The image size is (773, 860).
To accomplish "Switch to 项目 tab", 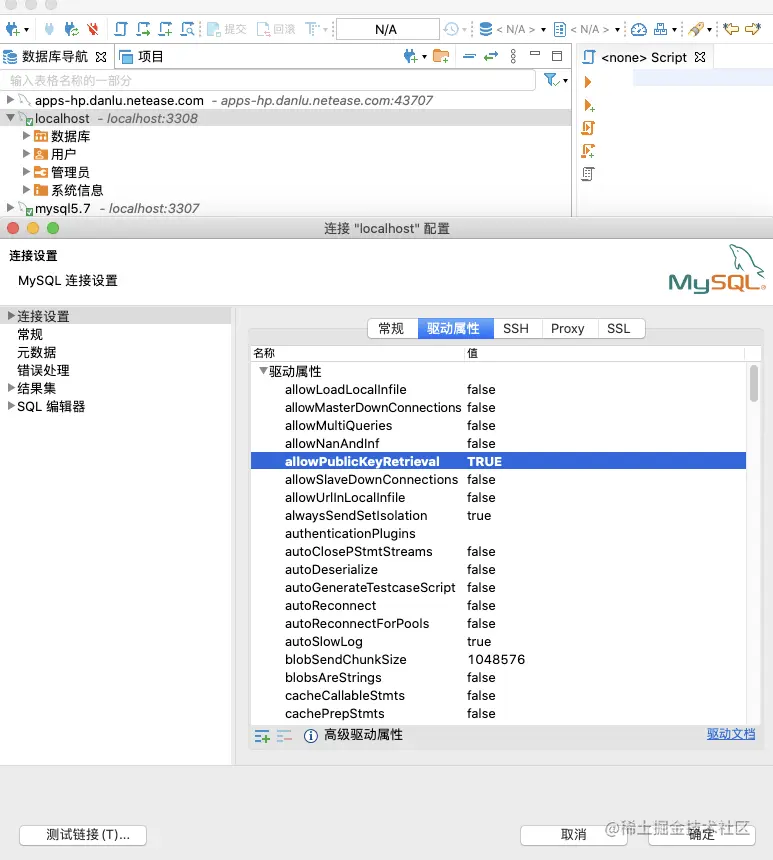I will point(142,56).
